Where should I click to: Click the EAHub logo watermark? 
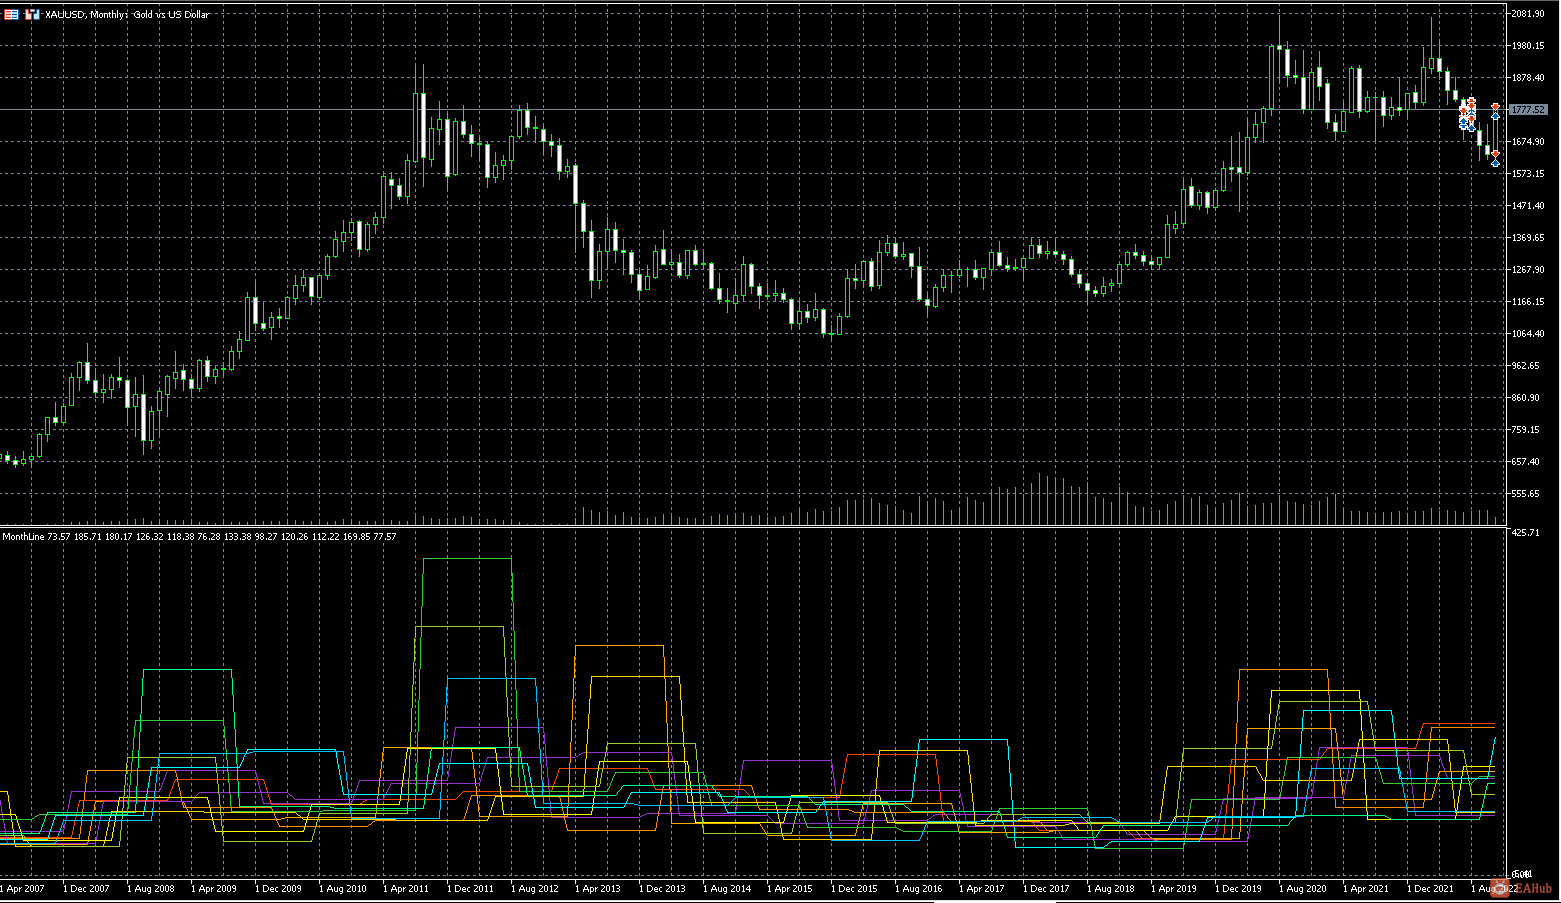coord(1527,888)
